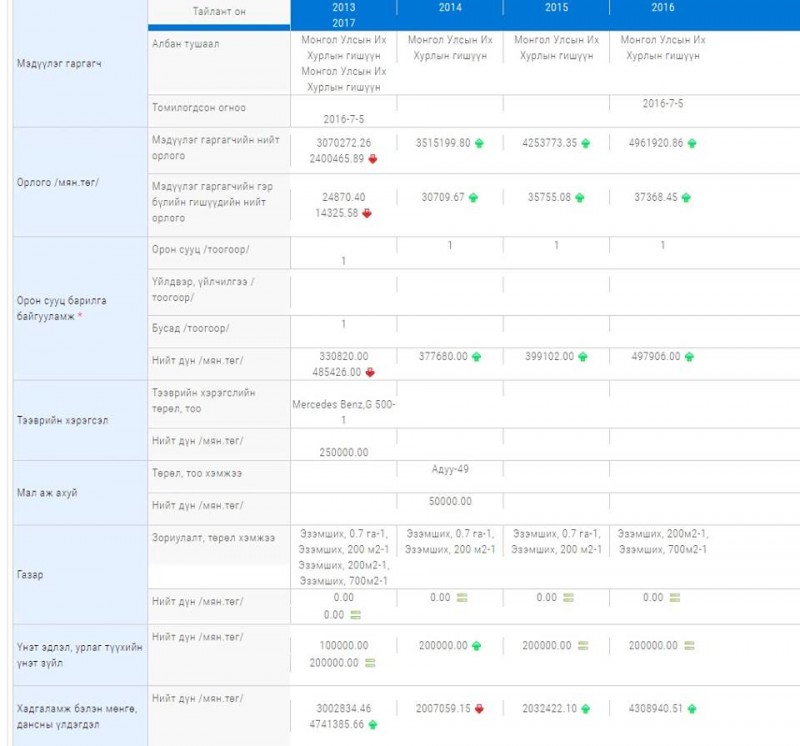Click green up arrow beside 37368.45
This screenshot has height=746, width=800.
[686, 197]
